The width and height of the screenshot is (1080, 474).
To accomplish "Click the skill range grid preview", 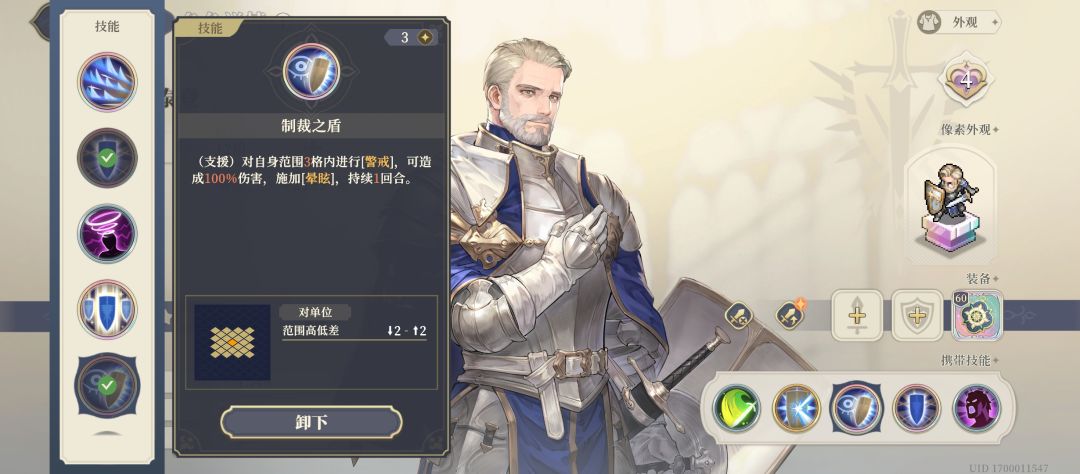I will pos(232,342).
